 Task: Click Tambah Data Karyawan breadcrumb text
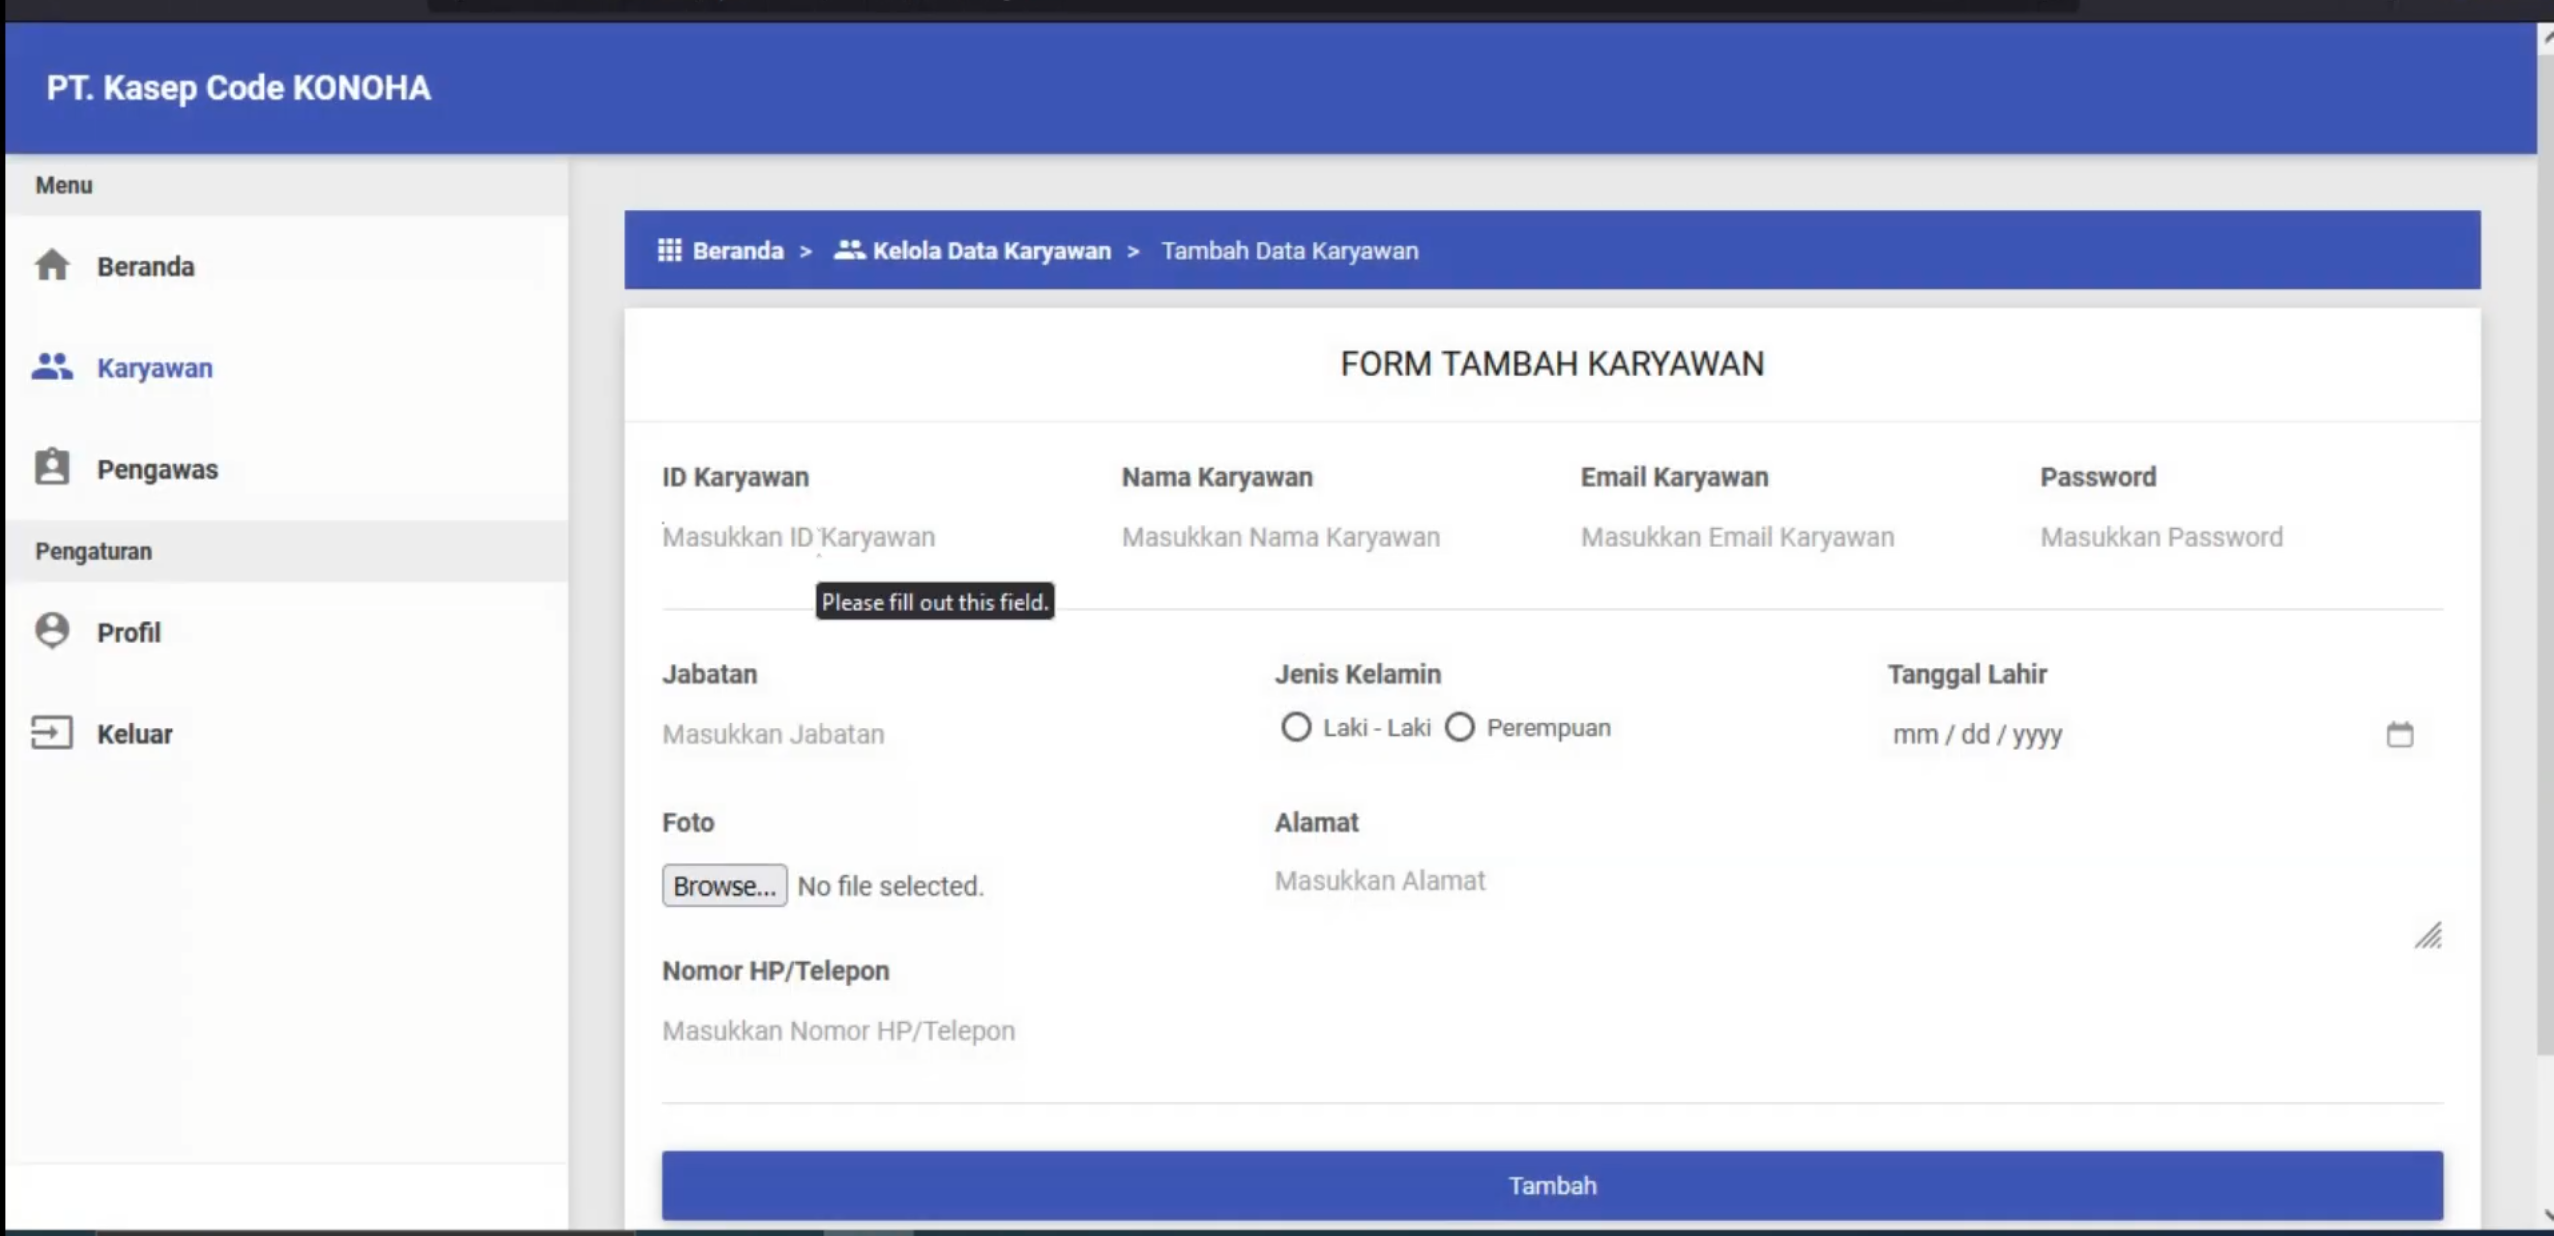1289,250
